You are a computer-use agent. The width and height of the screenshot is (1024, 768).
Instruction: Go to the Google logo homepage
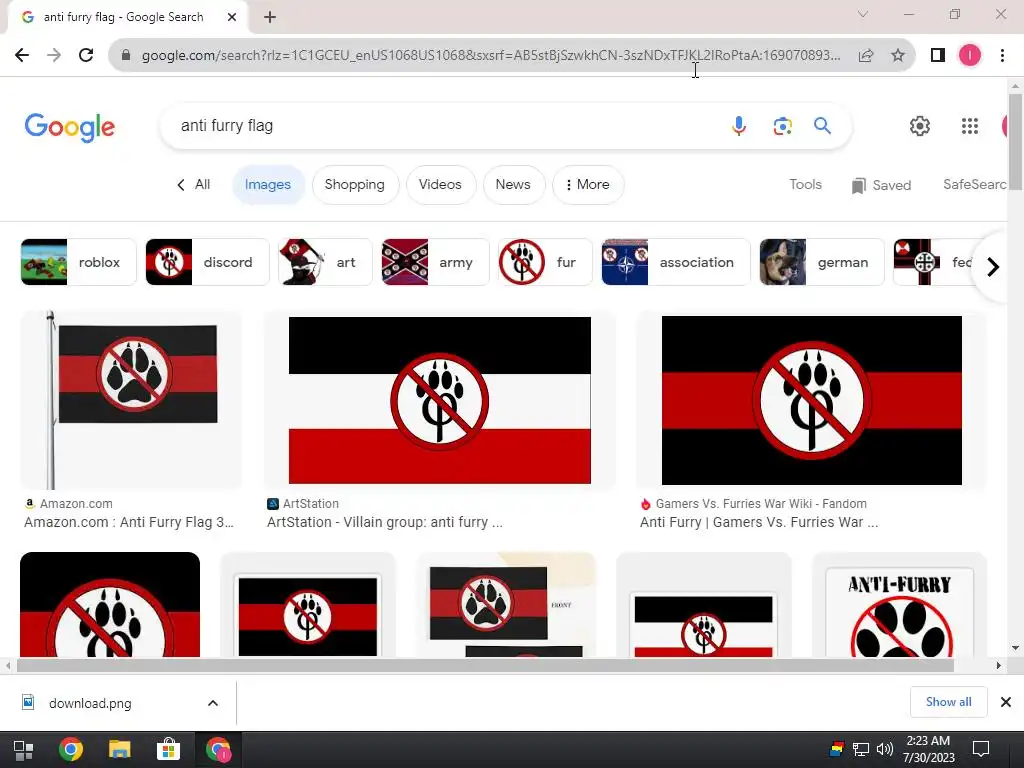tap(70, 127)
